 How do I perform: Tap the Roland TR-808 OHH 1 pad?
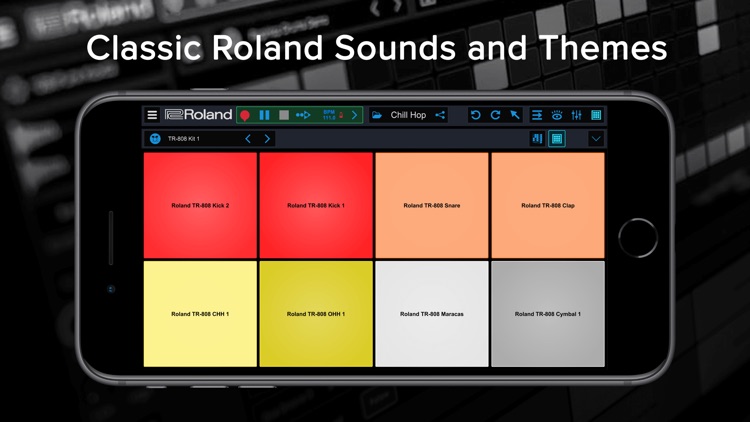point(316,314)
